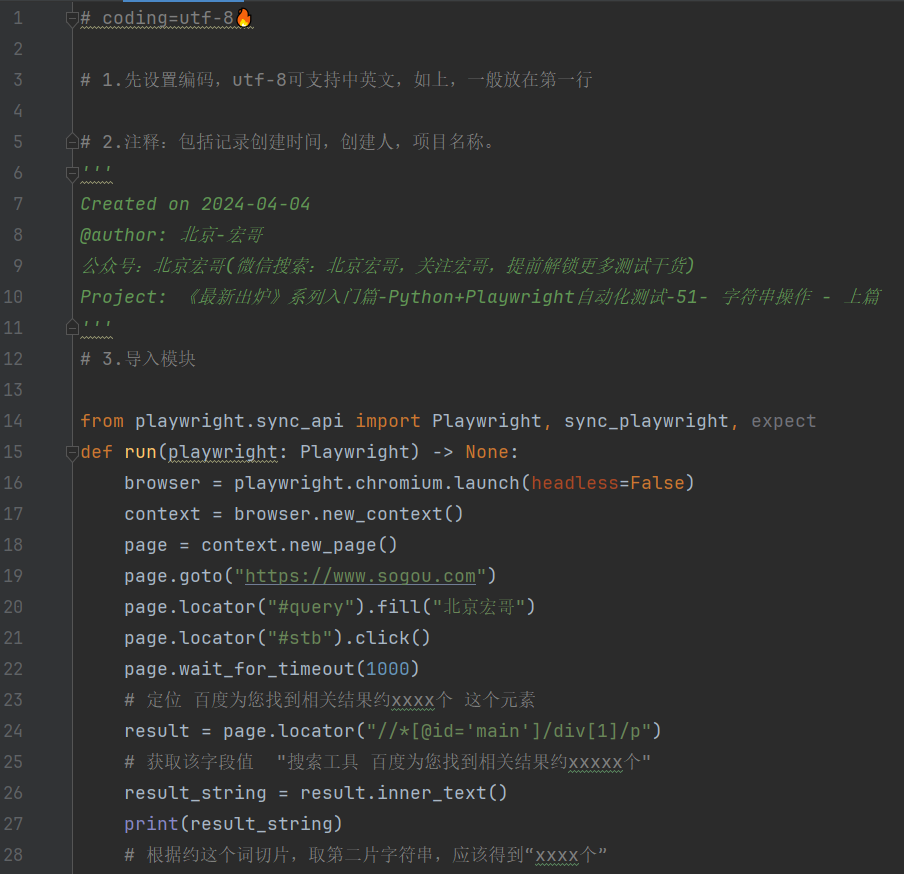Collapse the run function using its gutter fold arrow
Screen dimensions: 904x874
(x=71, y=452)
